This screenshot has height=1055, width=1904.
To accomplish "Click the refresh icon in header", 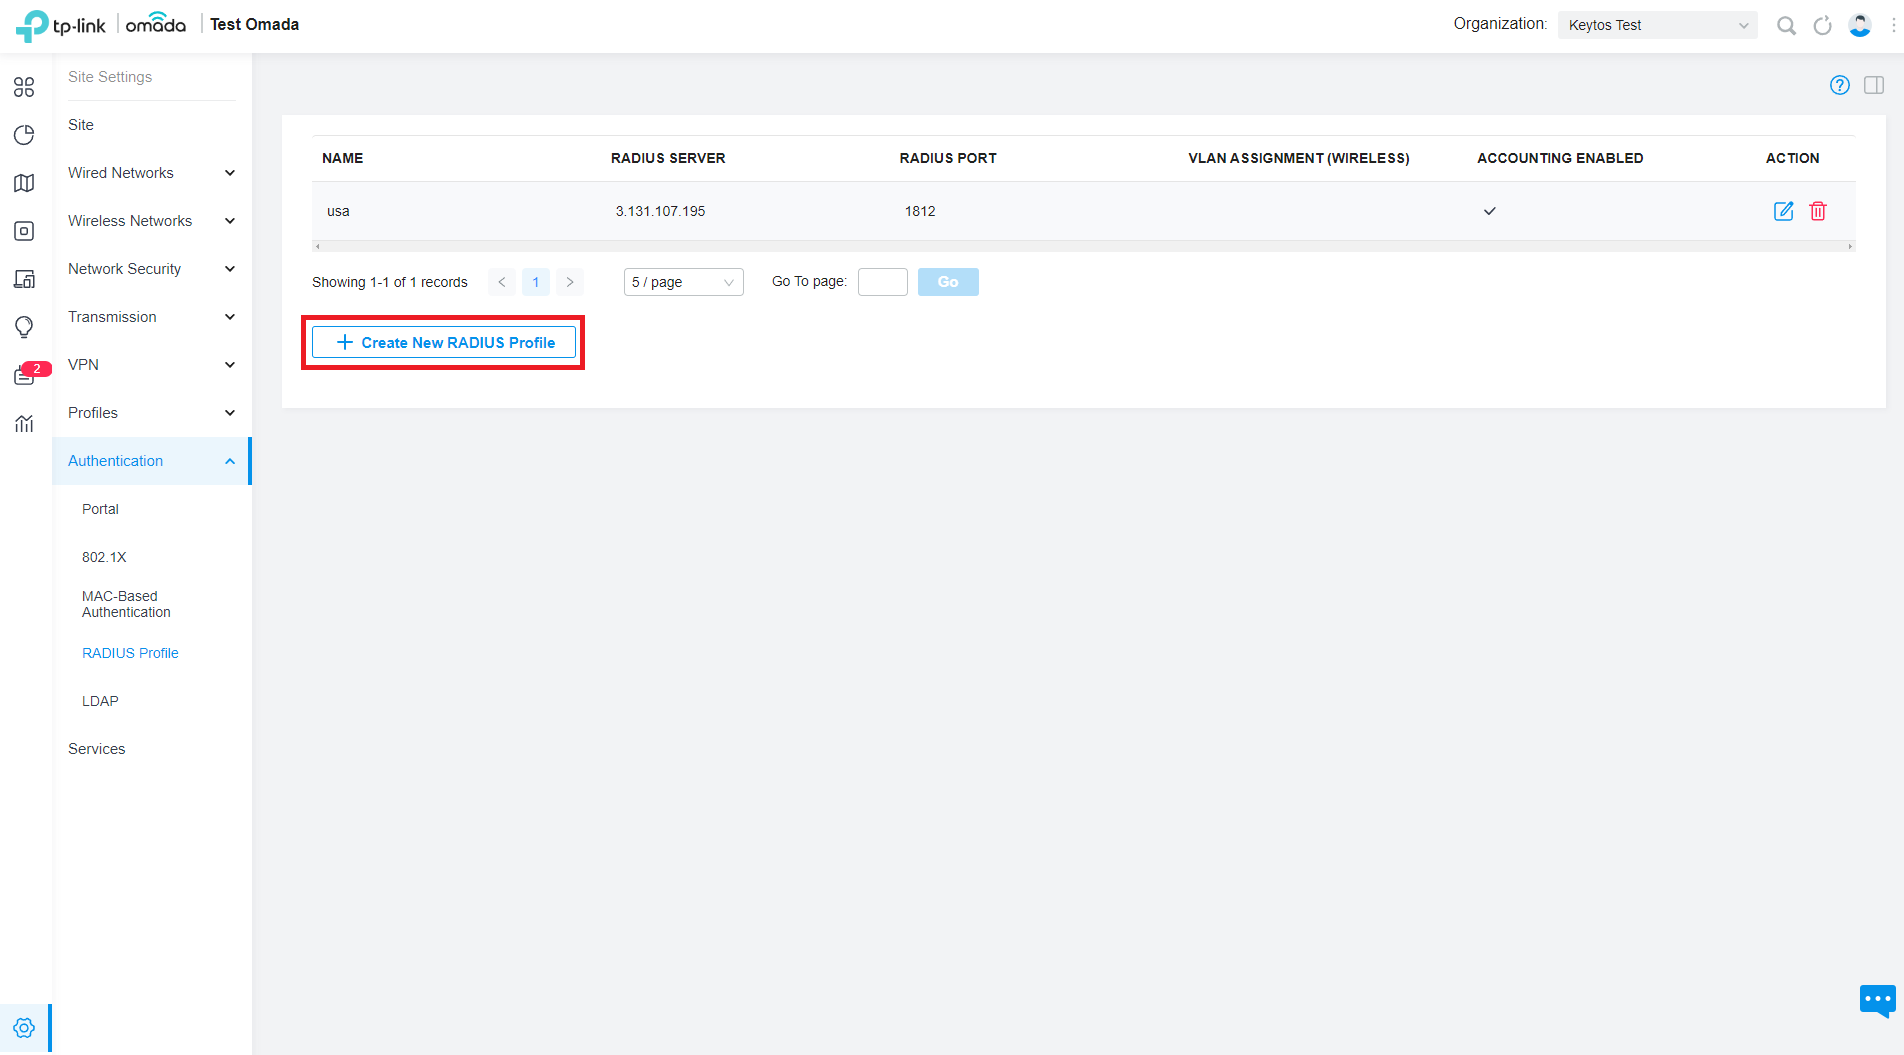I will [x=1823, y=25].
